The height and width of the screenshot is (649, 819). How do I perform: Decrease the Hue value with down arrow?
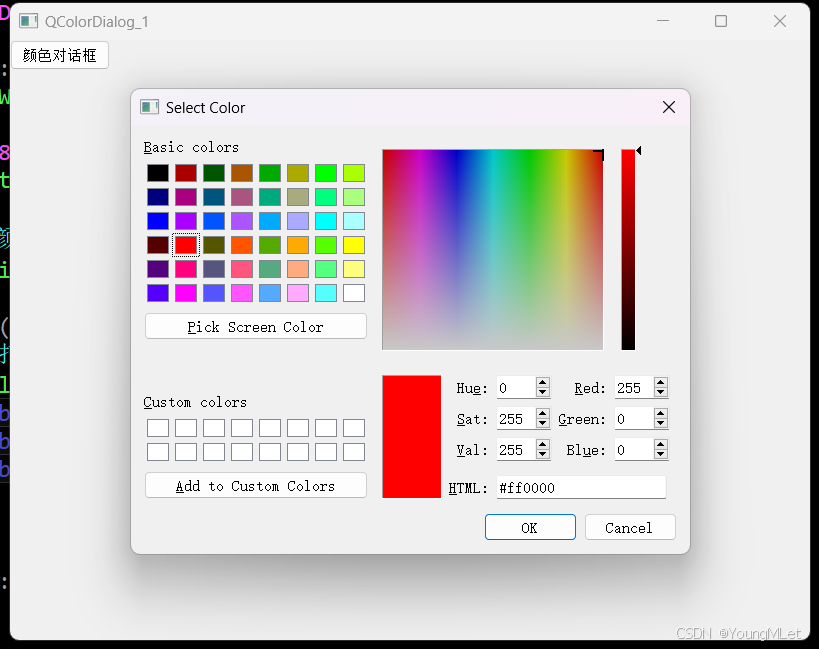coord(543,392)
